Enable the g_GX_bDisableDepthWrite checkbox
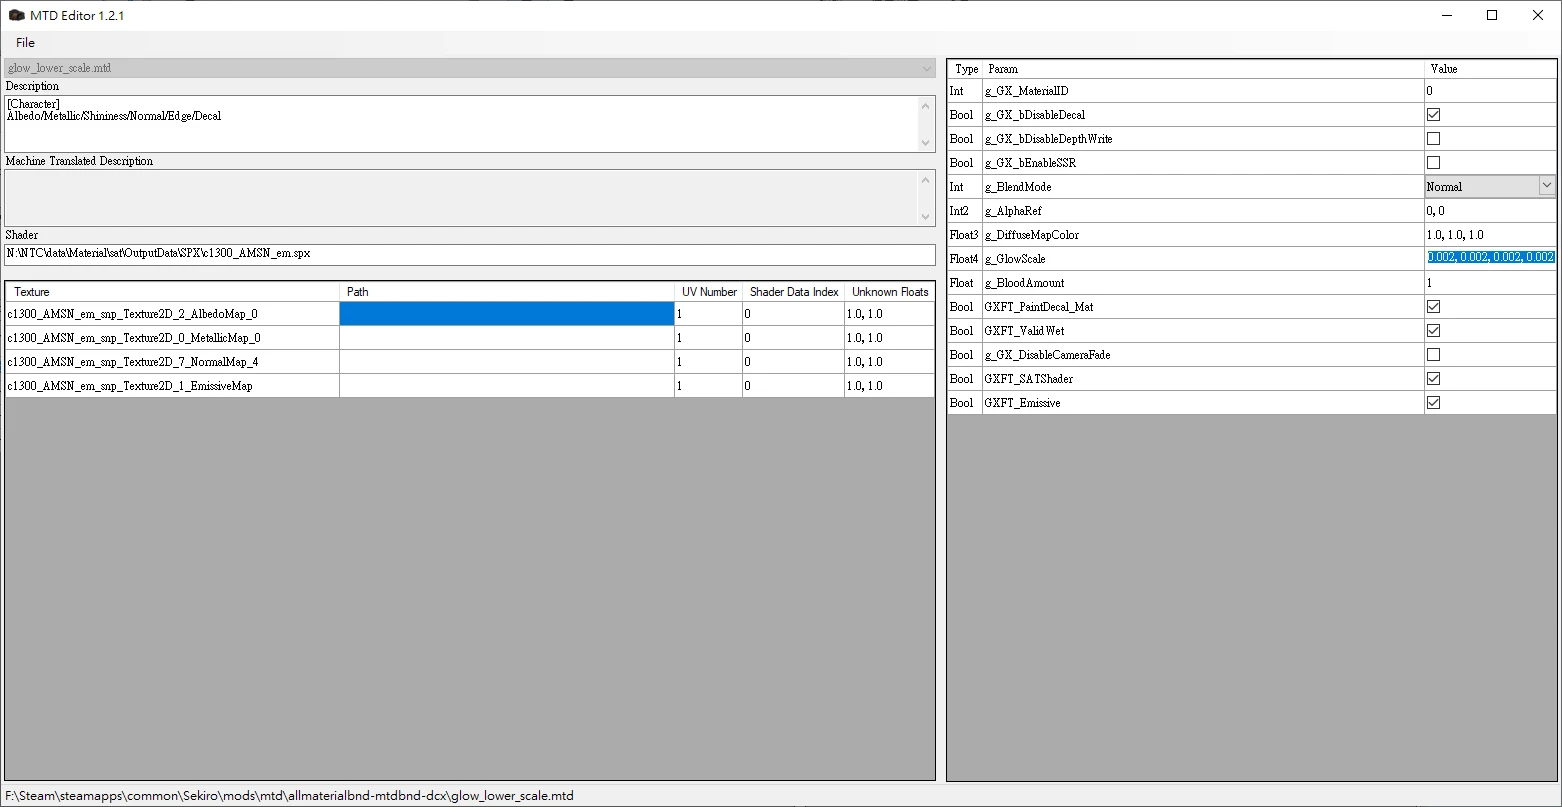This screenshot has height=807, width=1562. pyautogui.click(x=1433, y=139)
